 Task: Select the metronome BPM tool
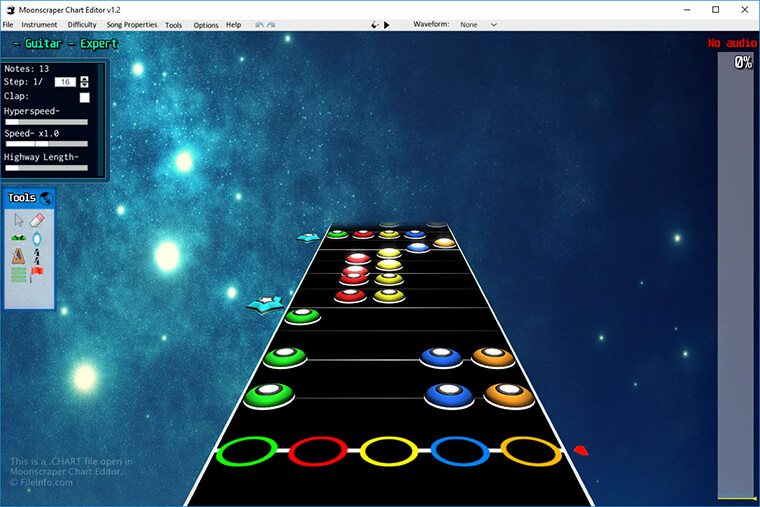[19, 256]
